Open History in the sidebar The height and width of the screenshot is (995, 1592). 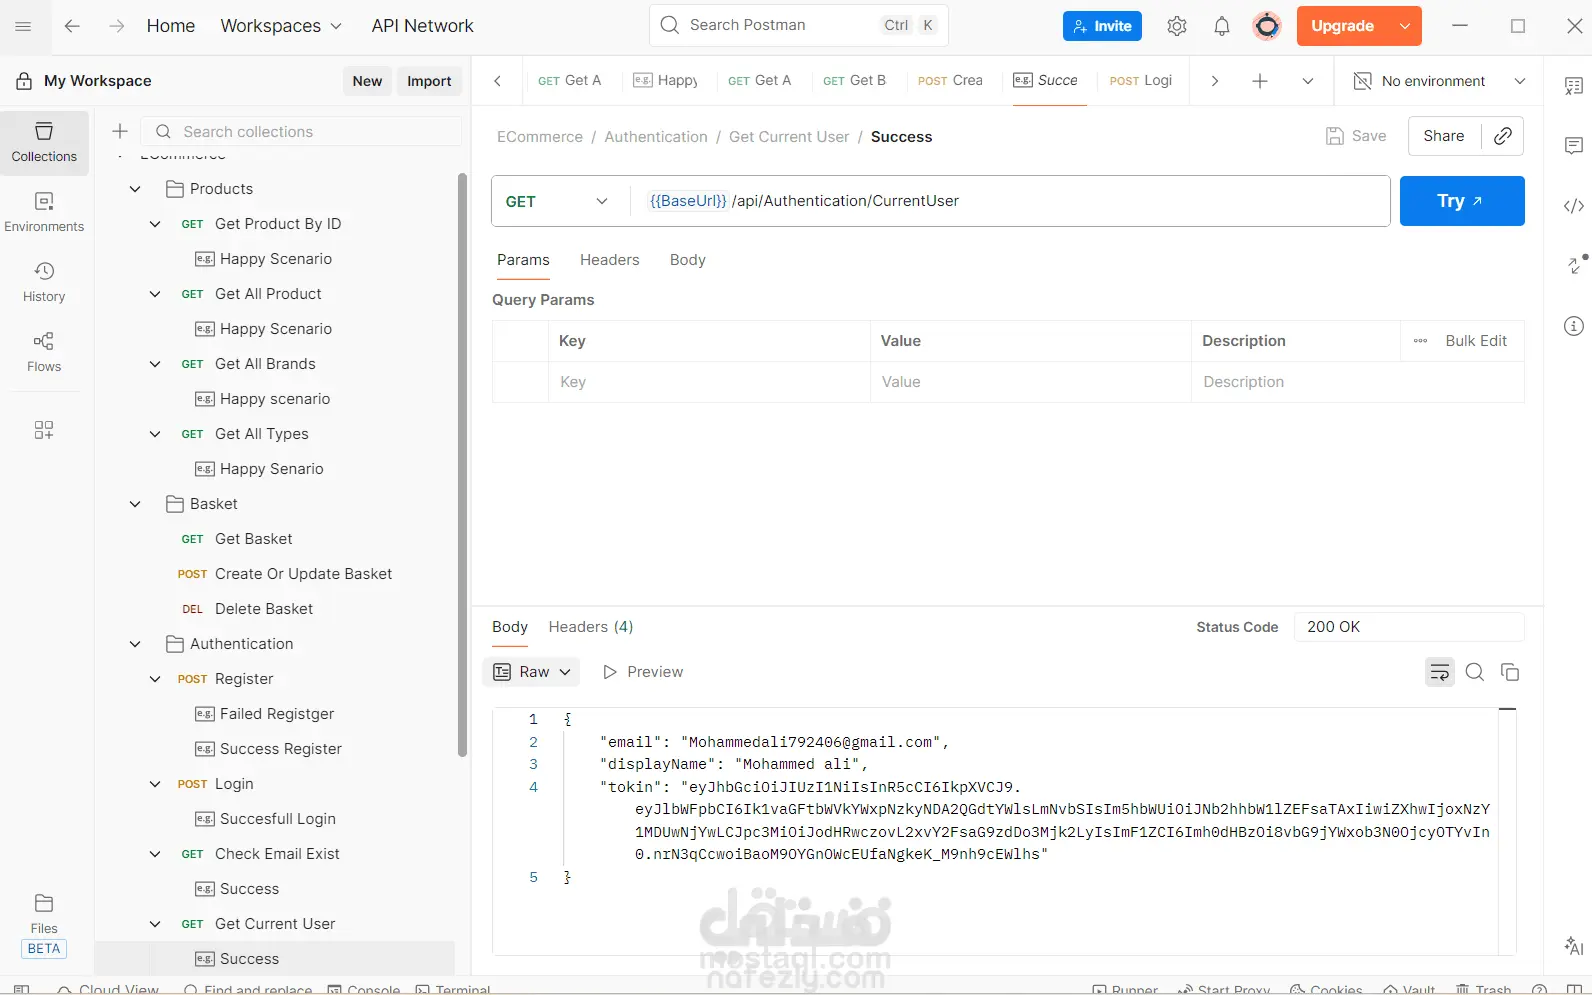point(44,283)
